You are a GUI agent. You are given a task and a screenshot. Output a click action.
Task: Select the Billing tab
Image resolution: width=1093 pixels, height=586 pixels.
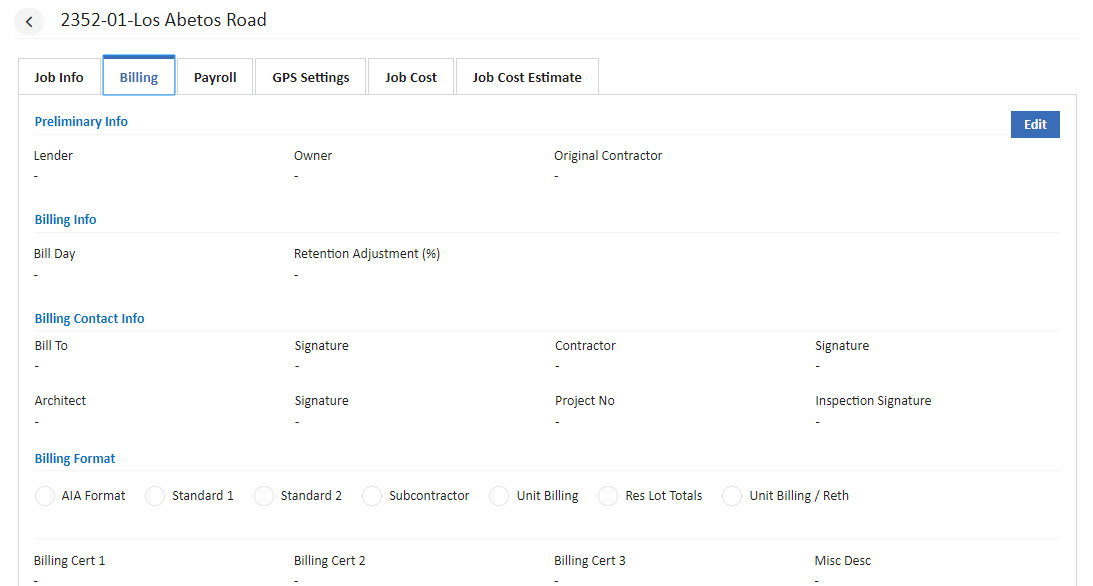[138, 76]
